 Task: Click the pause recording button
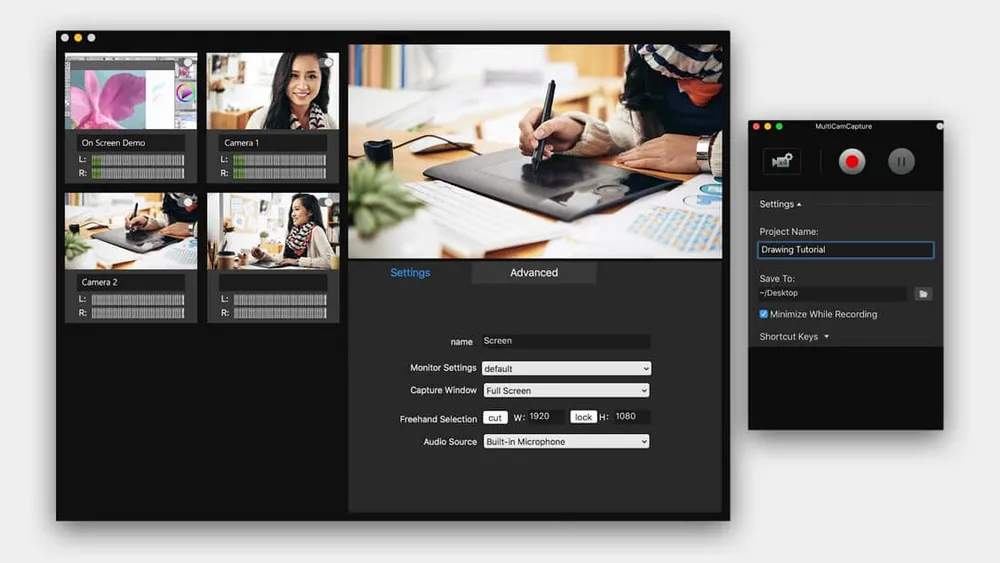(x=901, y=161)
